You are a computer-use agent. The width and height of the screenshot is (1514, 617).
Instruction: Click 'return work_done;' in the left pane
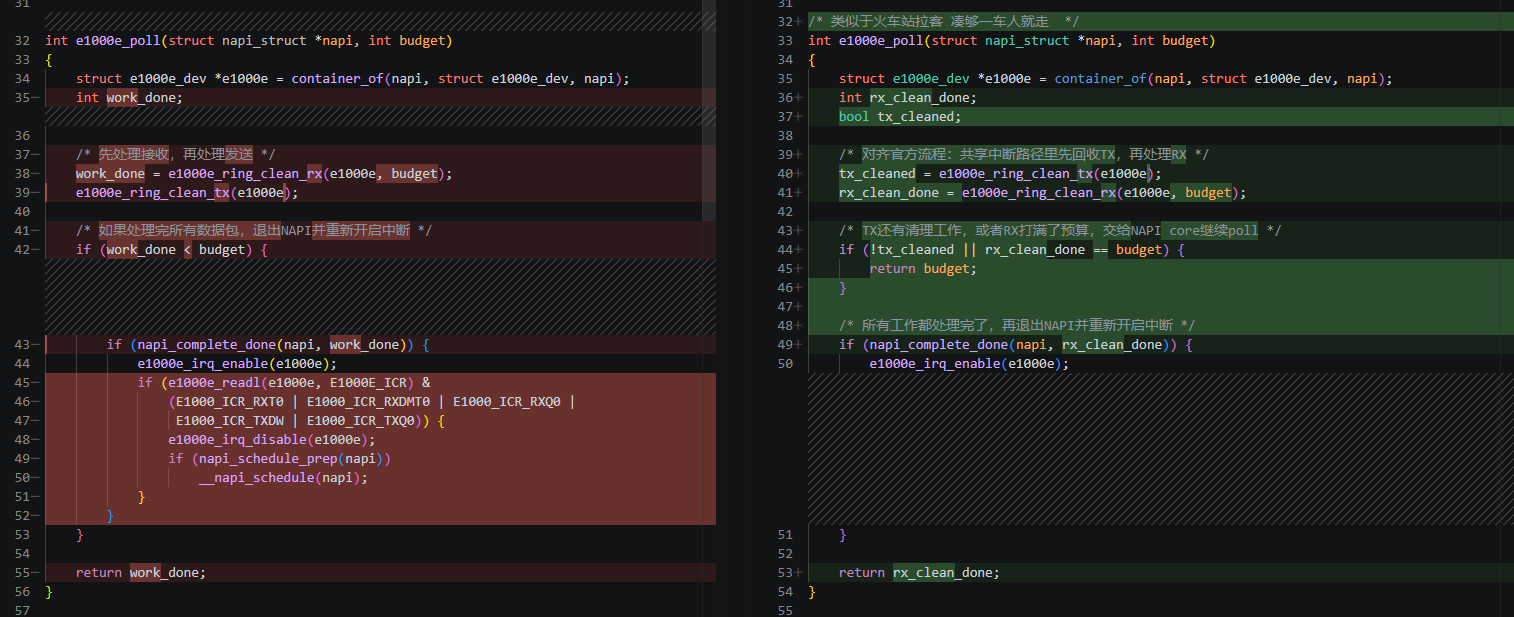tap(141, 572)
